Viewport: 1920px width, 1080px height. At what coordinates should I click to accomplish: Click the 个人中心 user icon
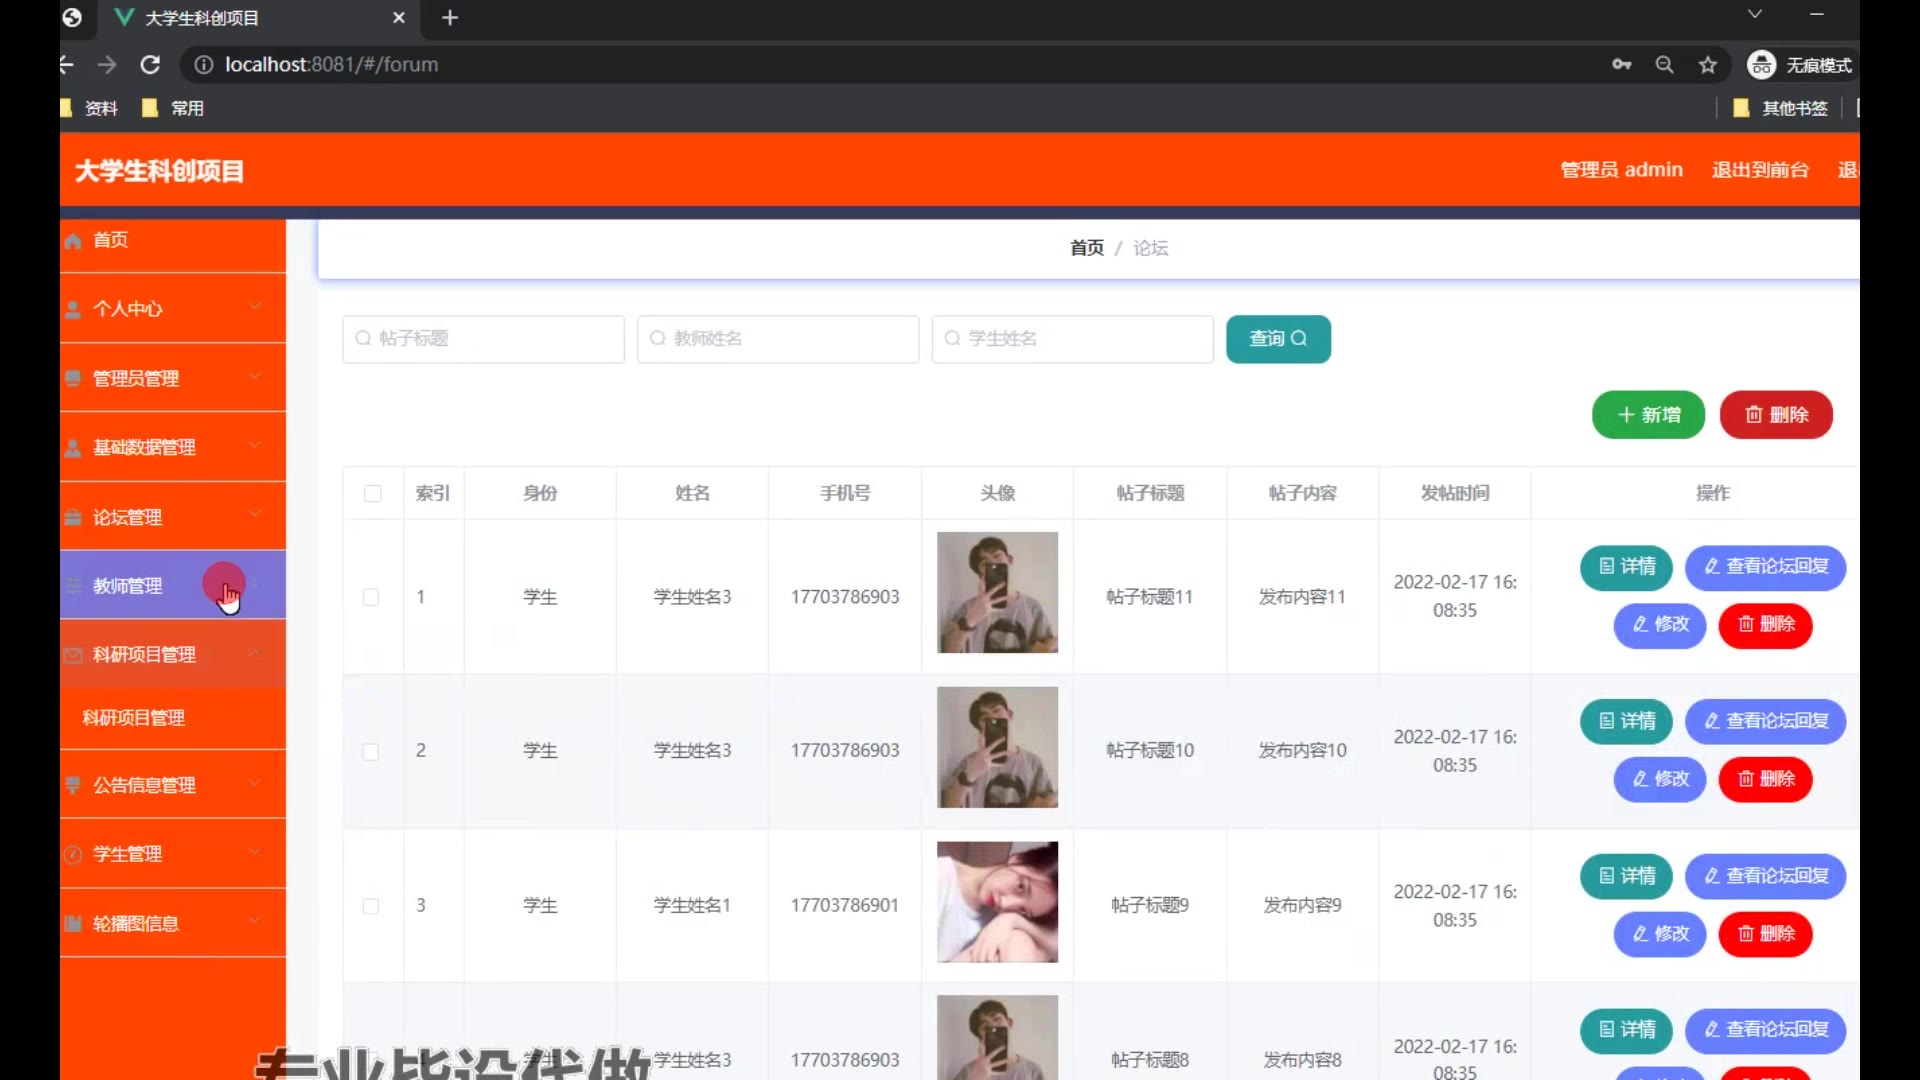(x=73, y=309)
